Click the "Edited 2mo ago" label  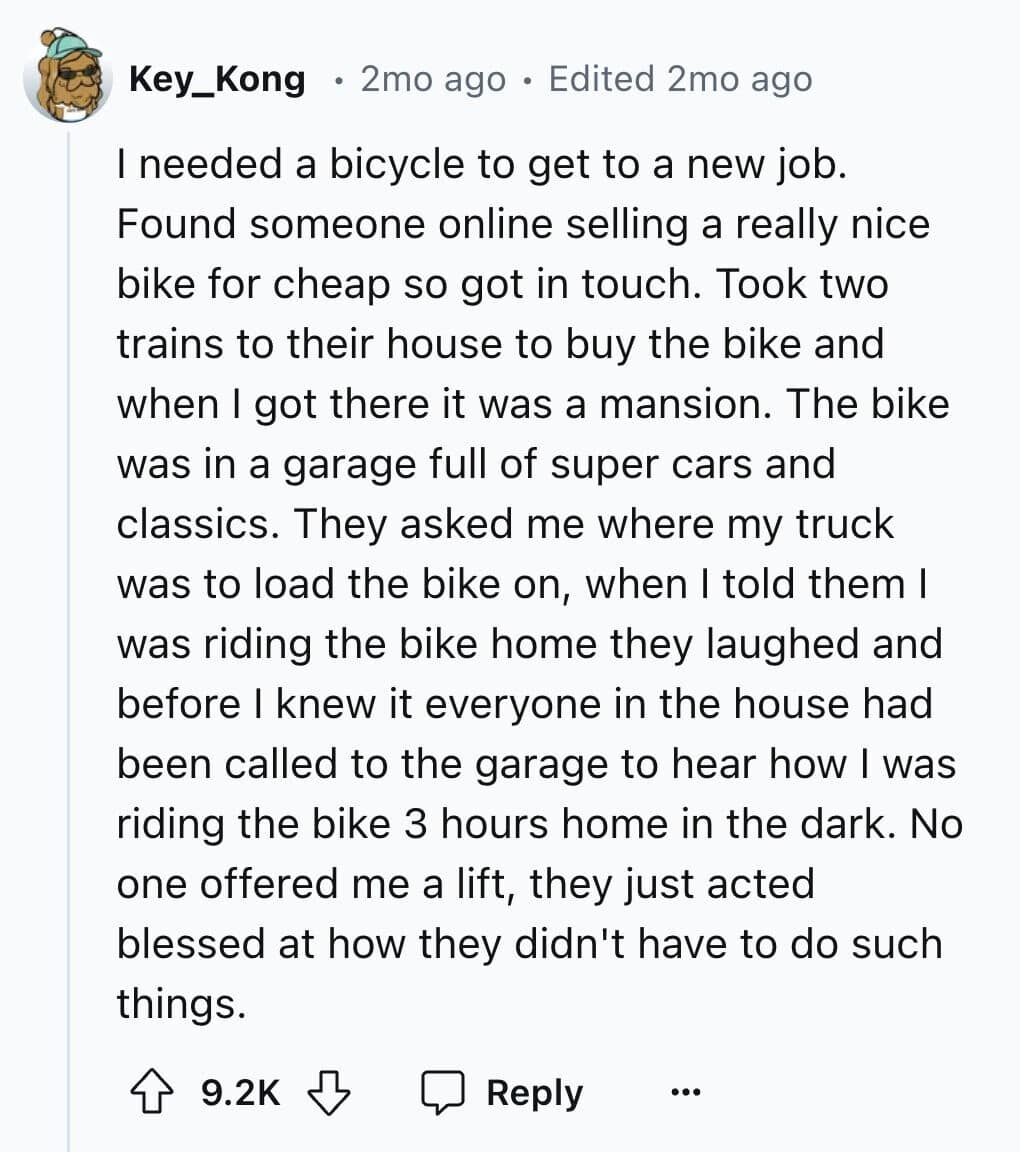click(680, 79)
